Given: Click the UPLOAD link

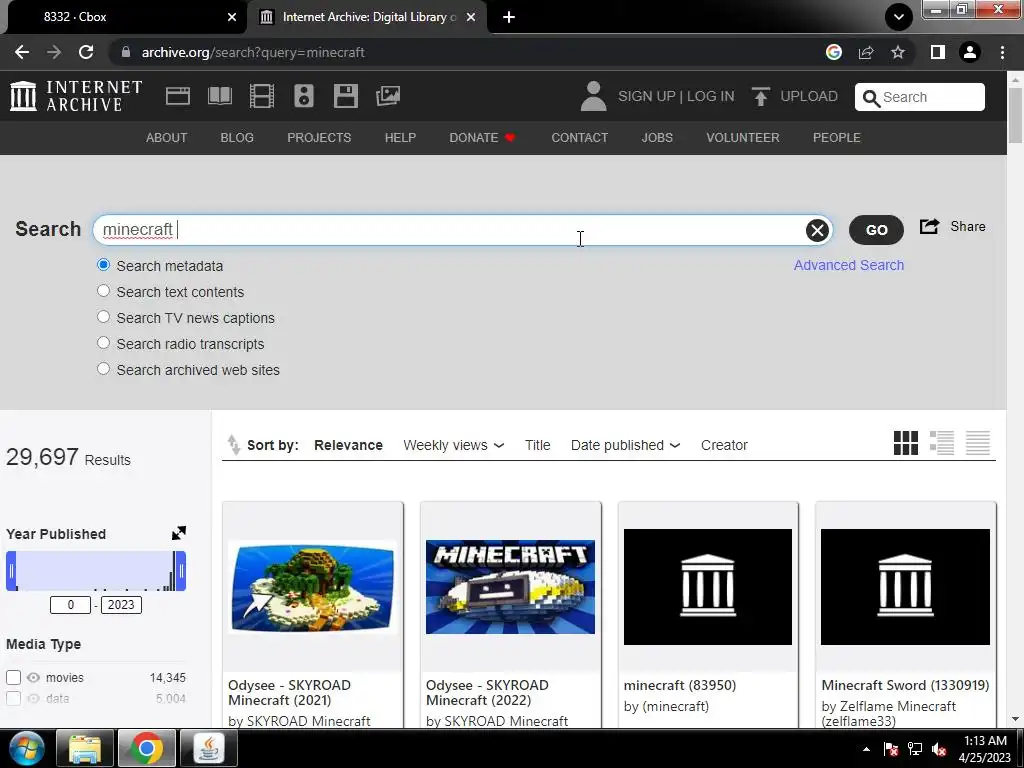Looking at the screenshot, I should tap(808, 96).
